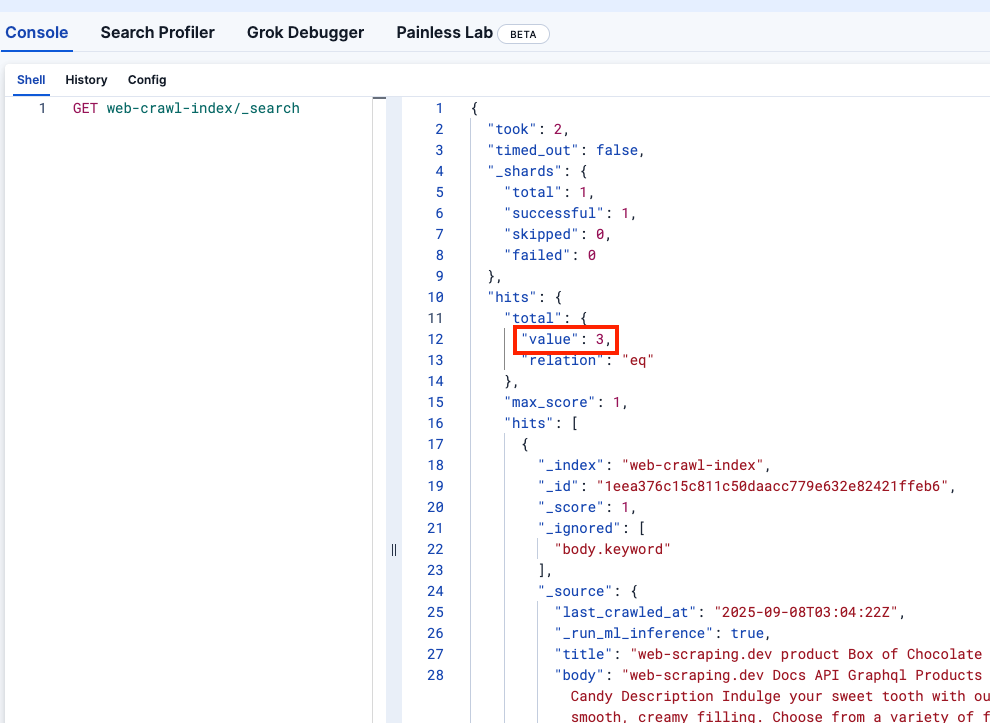
Task: Click the response panel scrollbar thumb
Action: 380,98
